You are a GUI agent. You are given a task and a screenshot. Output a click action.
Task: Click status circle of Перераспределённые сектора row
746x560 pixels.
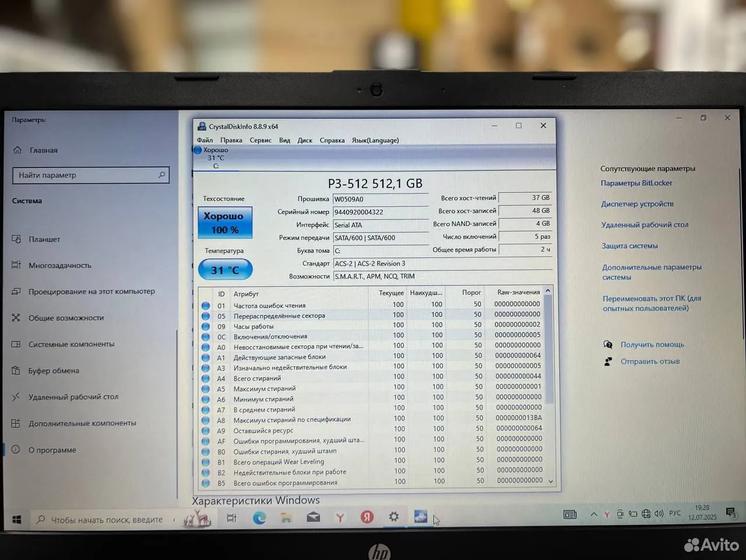click(x=206, y=316)
